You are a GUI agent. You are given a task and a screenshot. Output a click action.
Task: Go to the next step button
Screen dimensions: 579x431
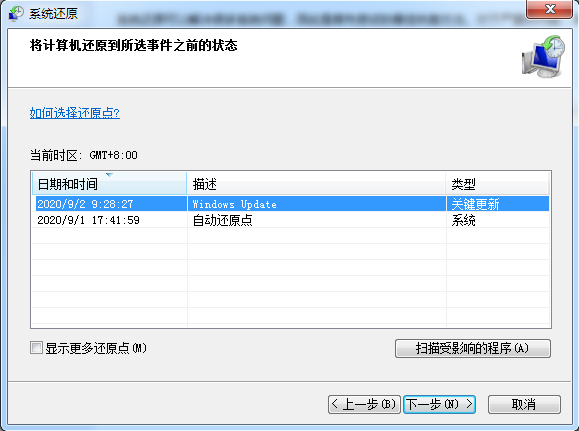(439, 404)
